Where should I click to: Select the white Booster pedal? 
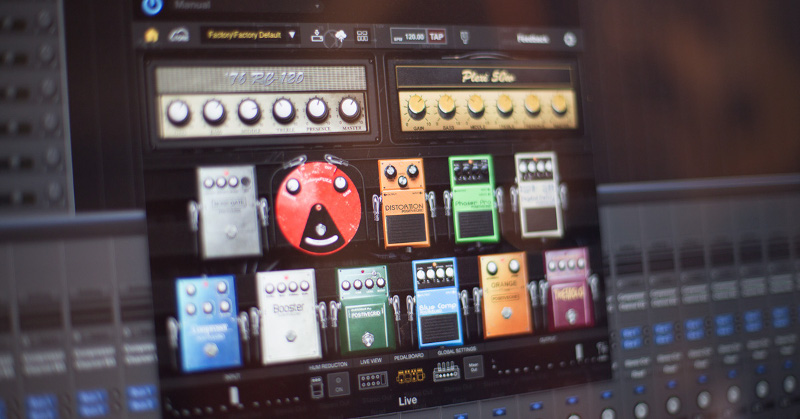point(288,316)
